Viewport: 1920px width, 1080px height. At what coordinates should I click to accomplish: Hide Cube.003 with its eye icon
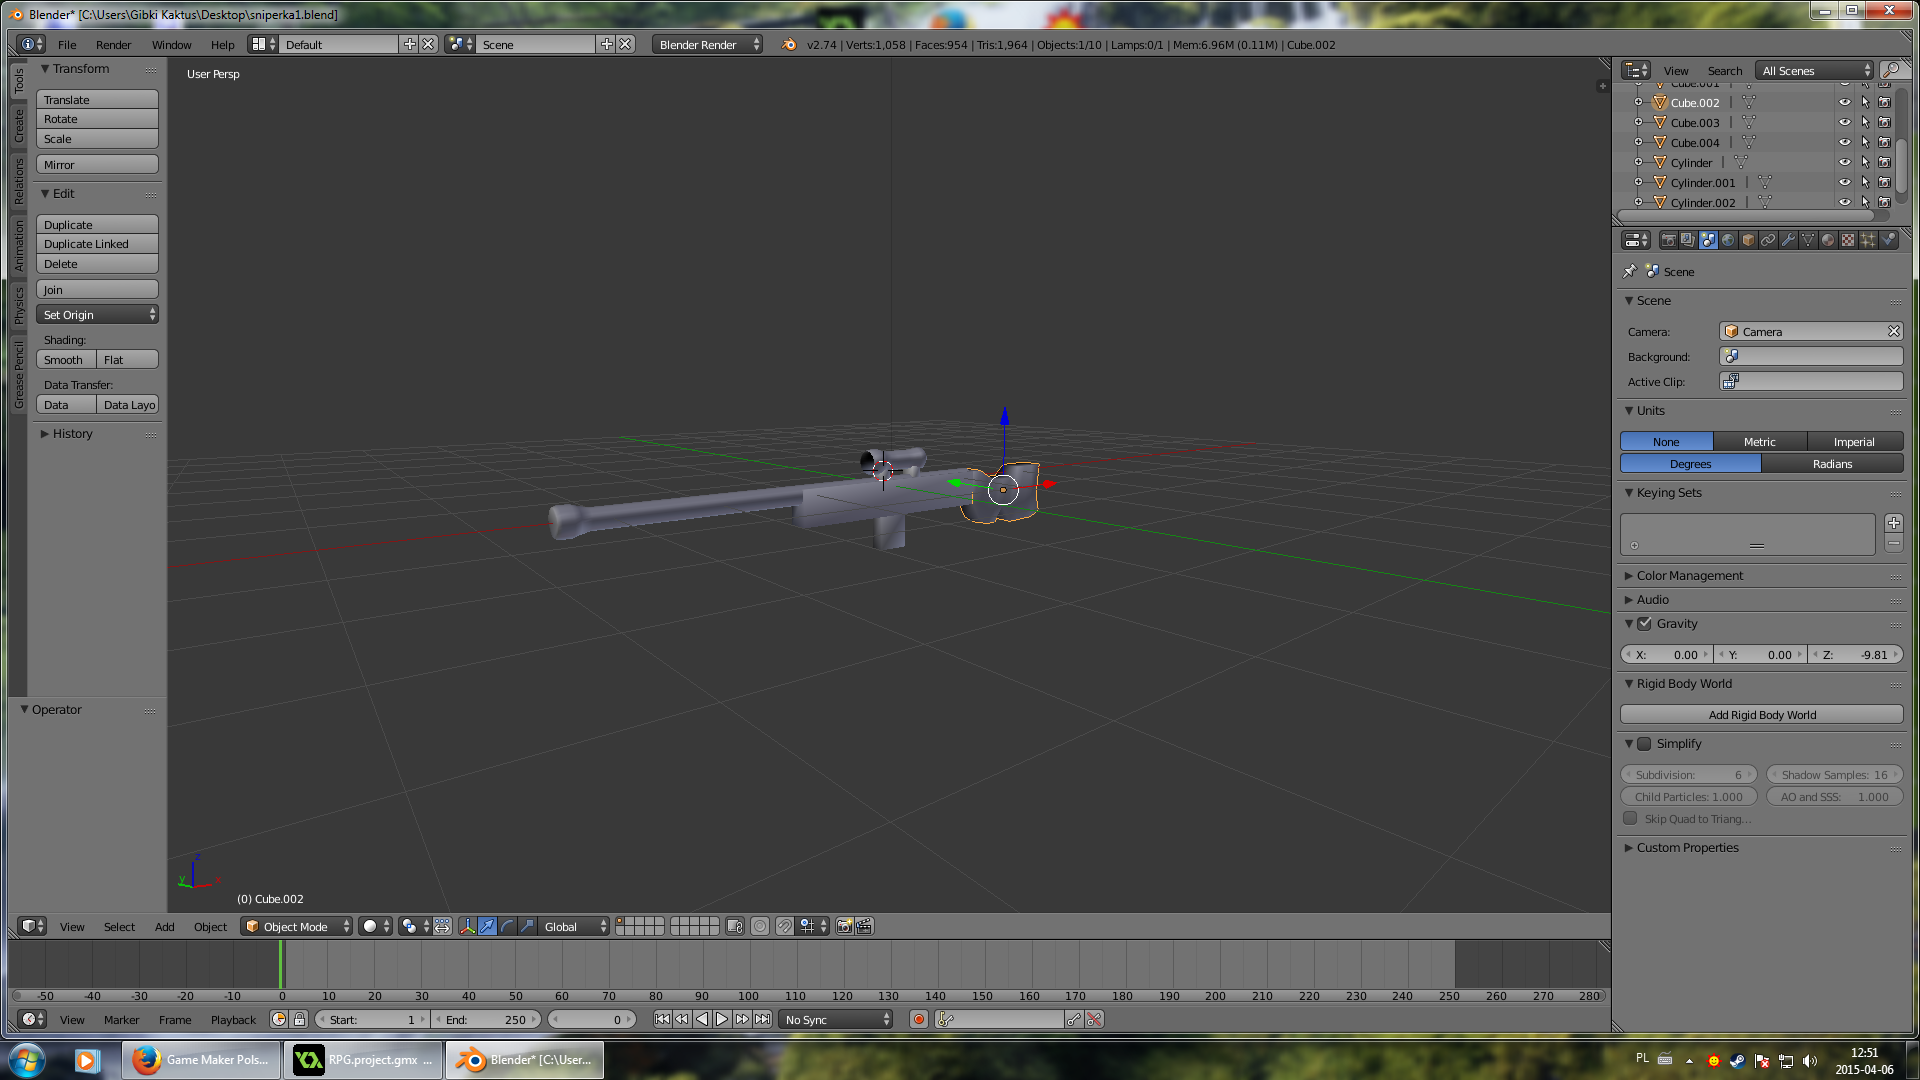tap(1845, 123)
